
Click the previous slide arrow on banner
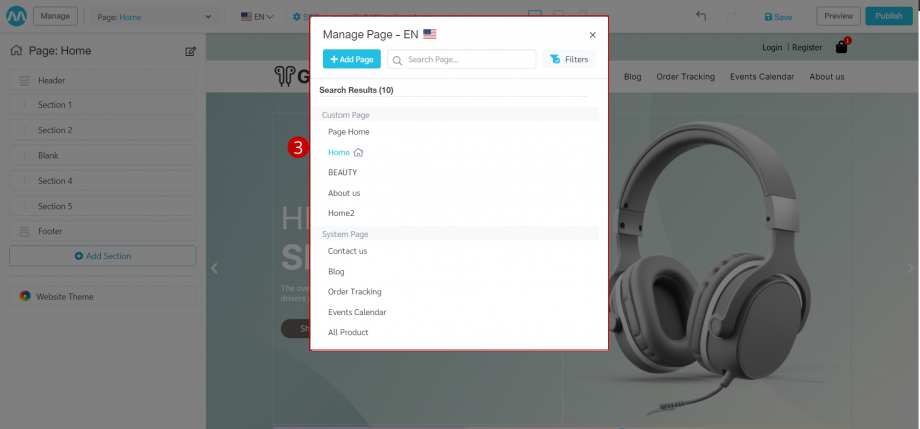[214, 268]
